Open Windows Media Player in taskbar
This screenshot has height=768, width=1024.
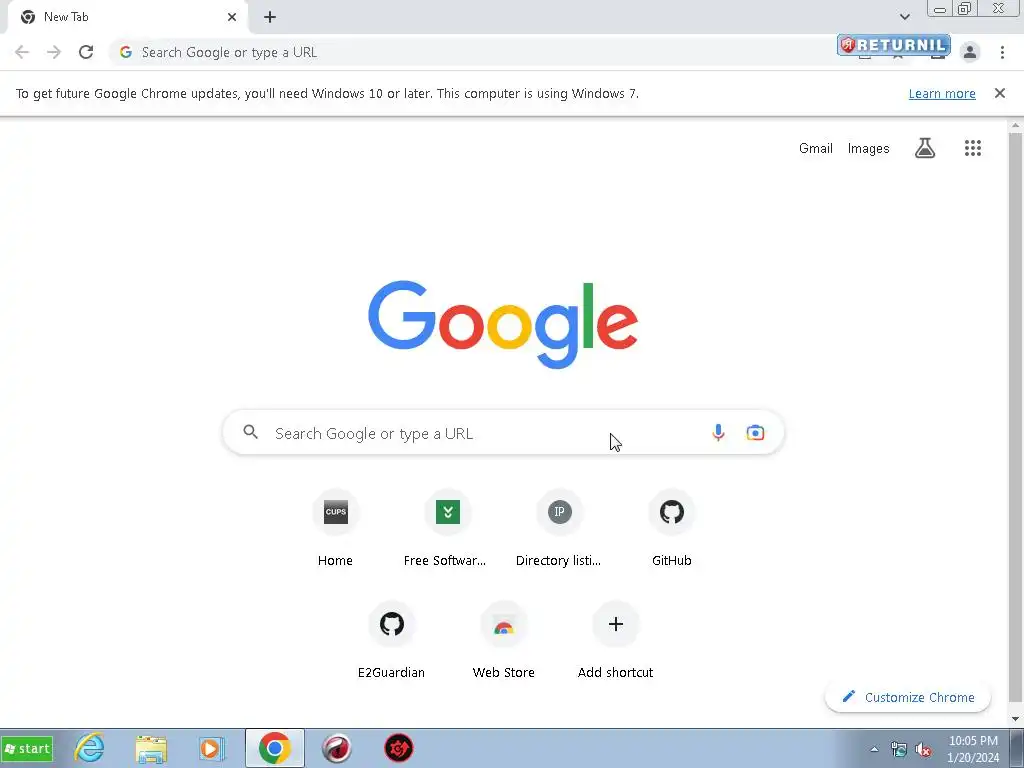[x=212, y=748]
